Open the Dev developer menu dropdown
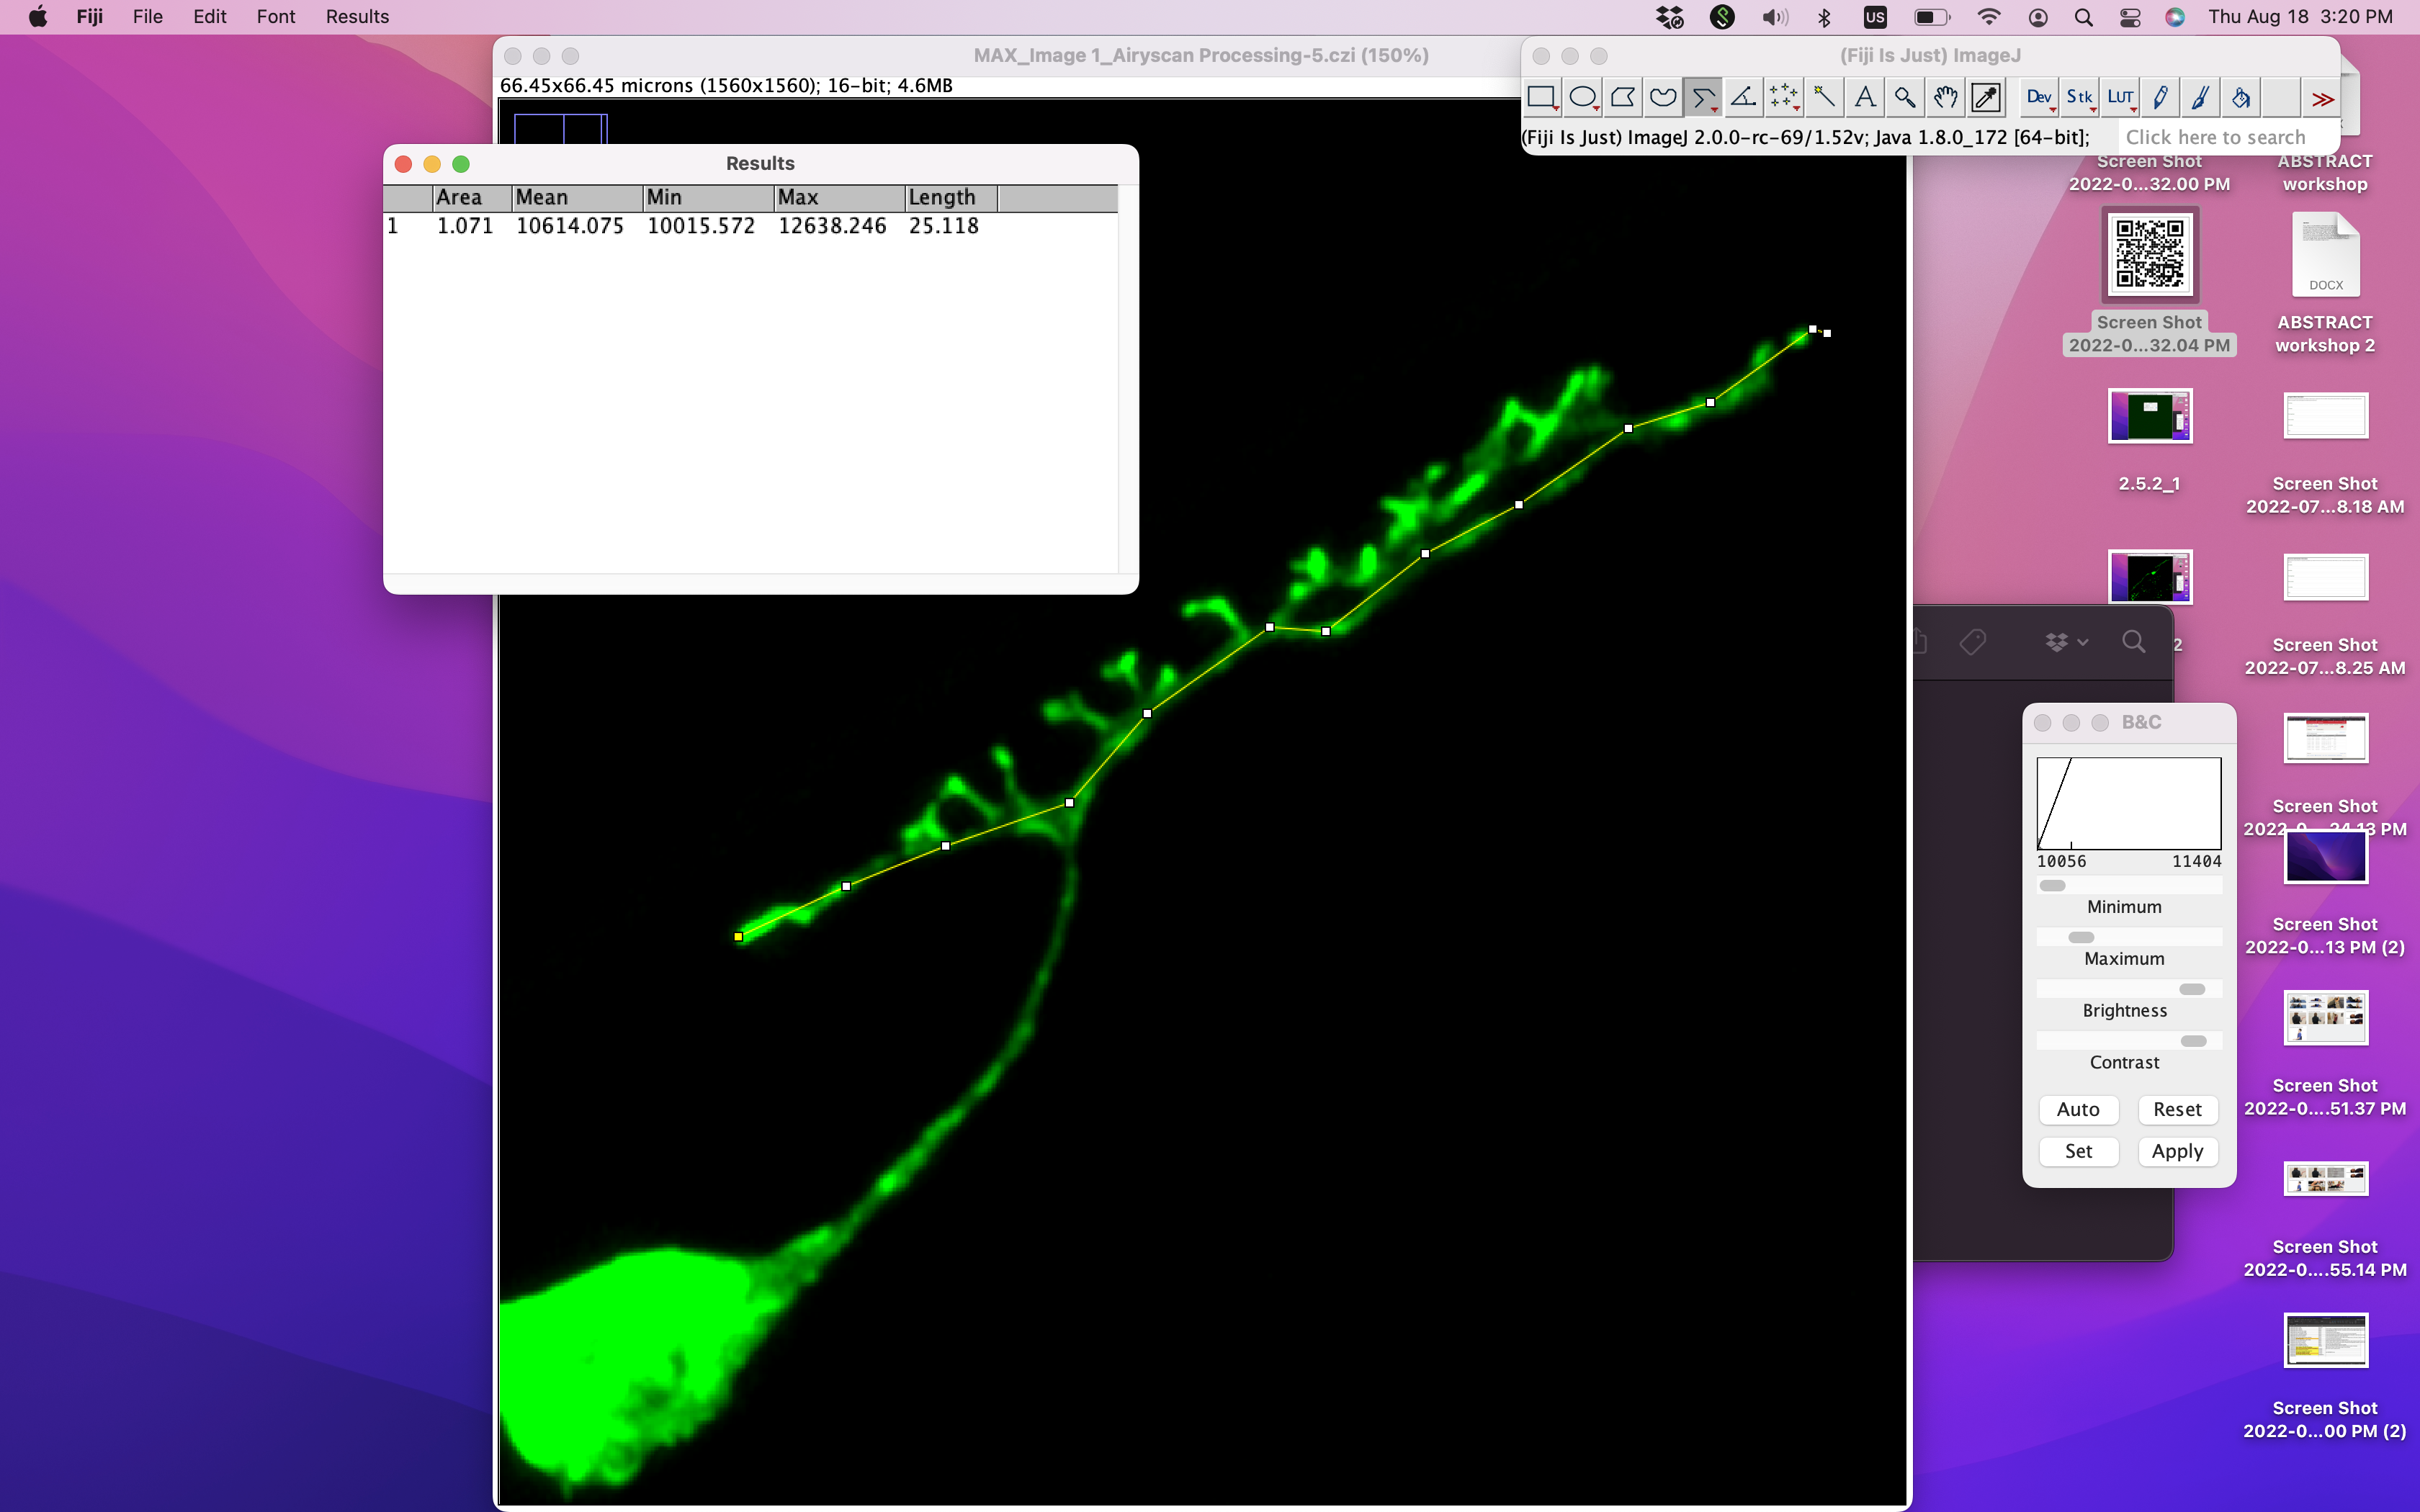 tap(2039, 97)
